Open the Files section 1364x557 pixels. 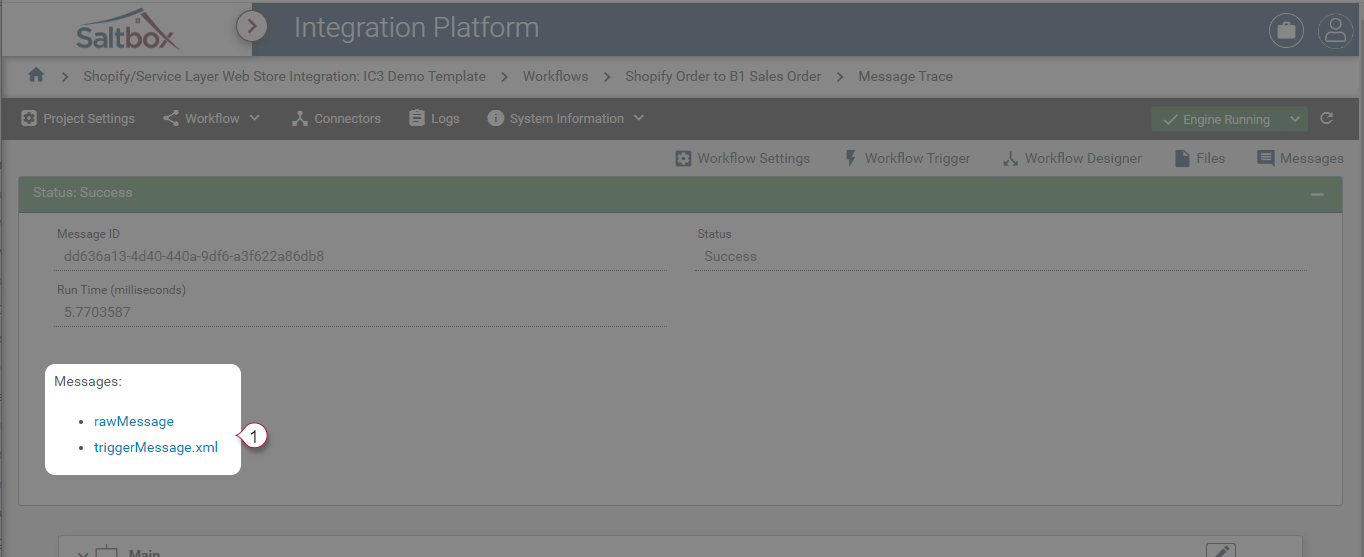pyautogui.click(x=1199, y=158)
